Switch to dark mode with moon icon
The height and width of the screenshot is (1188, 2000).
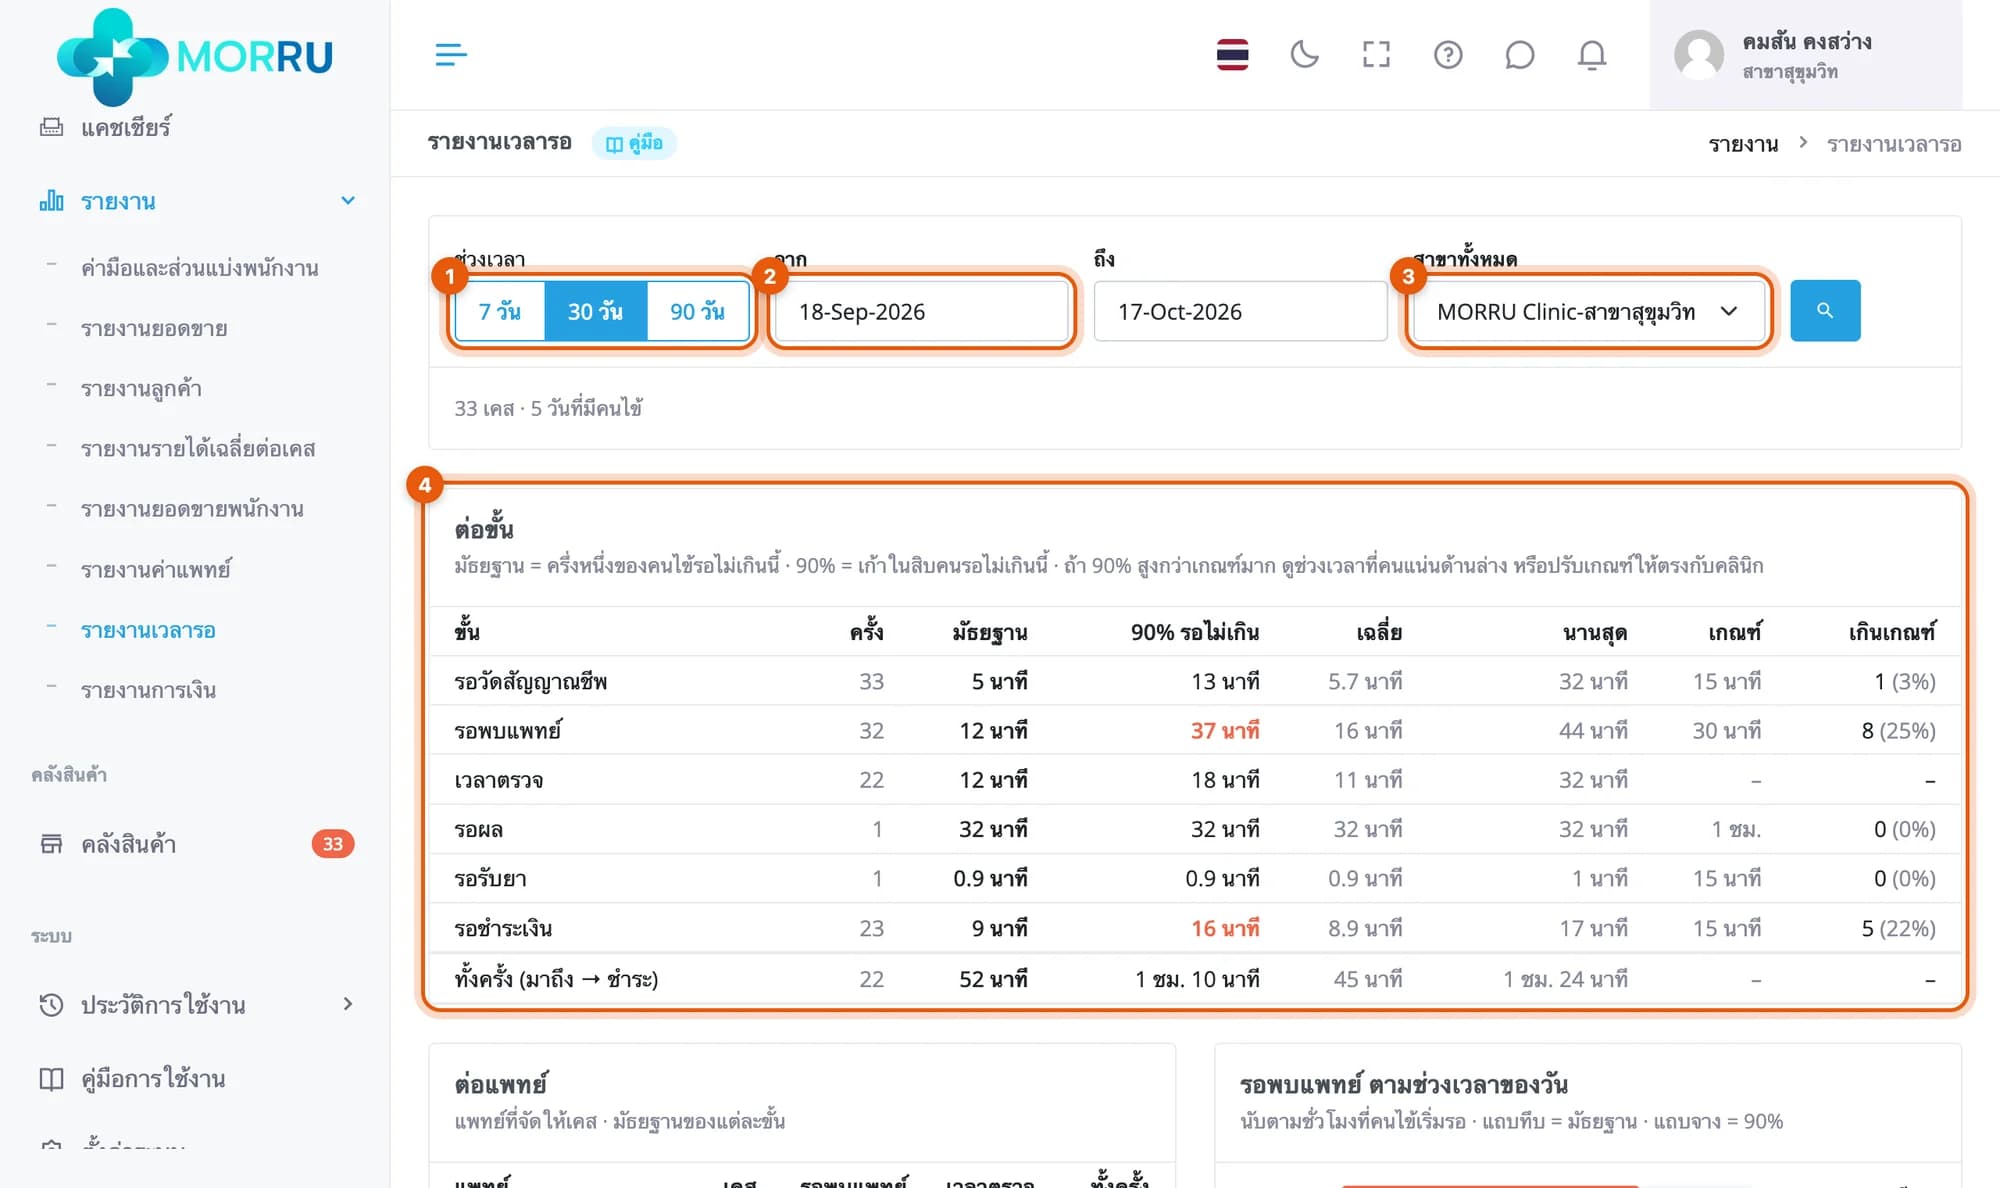[x=1304, y=54]
